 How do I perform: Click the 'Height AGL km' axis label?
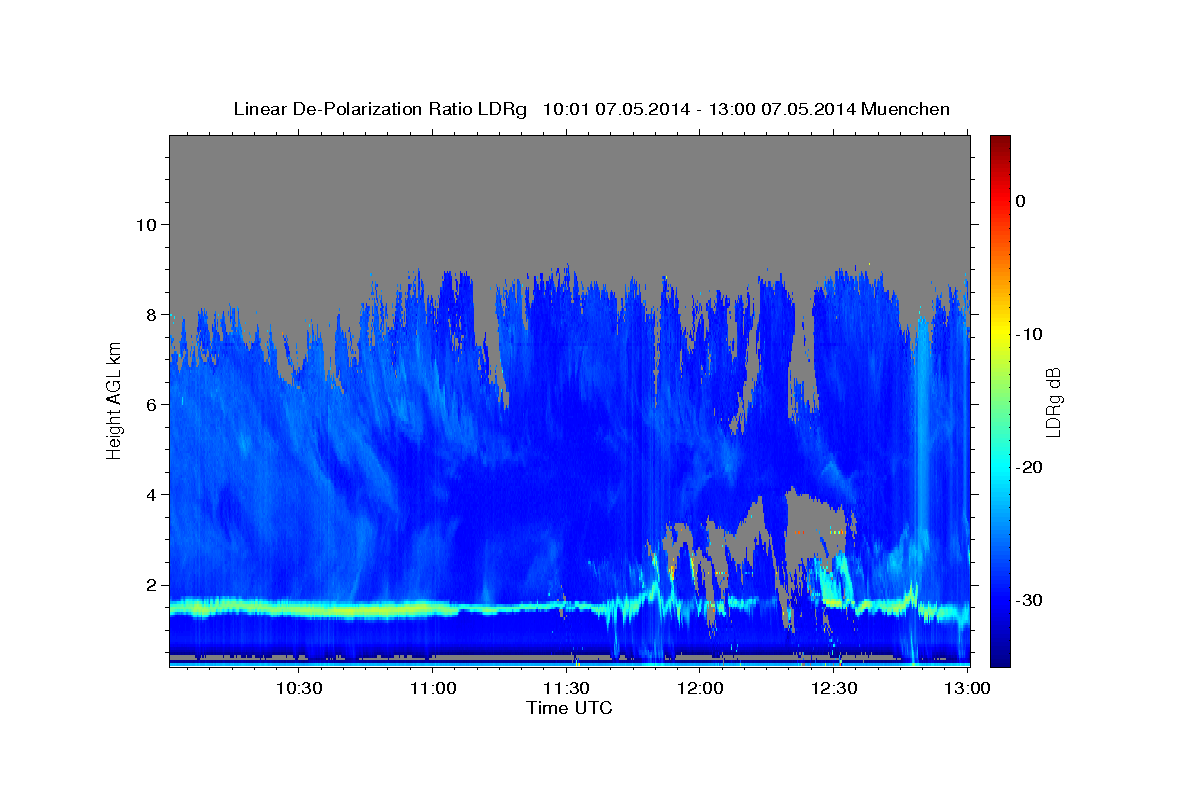click(114, 401)
